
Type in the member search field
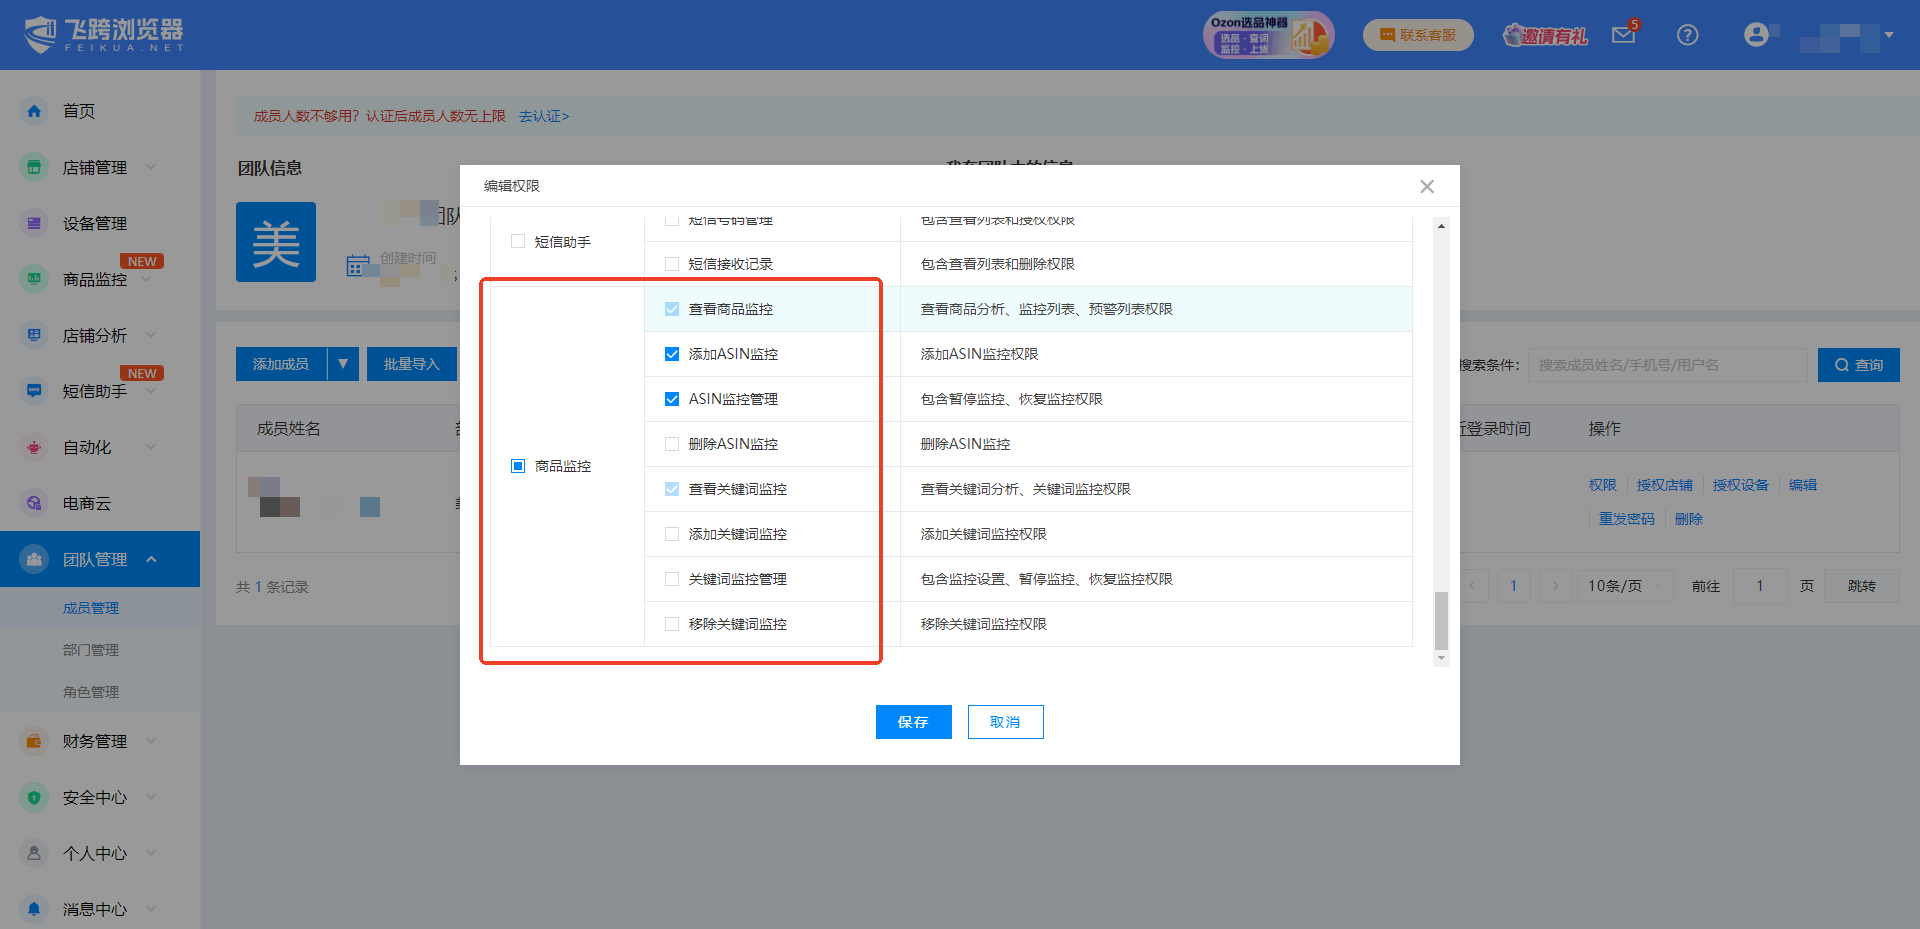pyautogui.click(x=1668, y=364)
